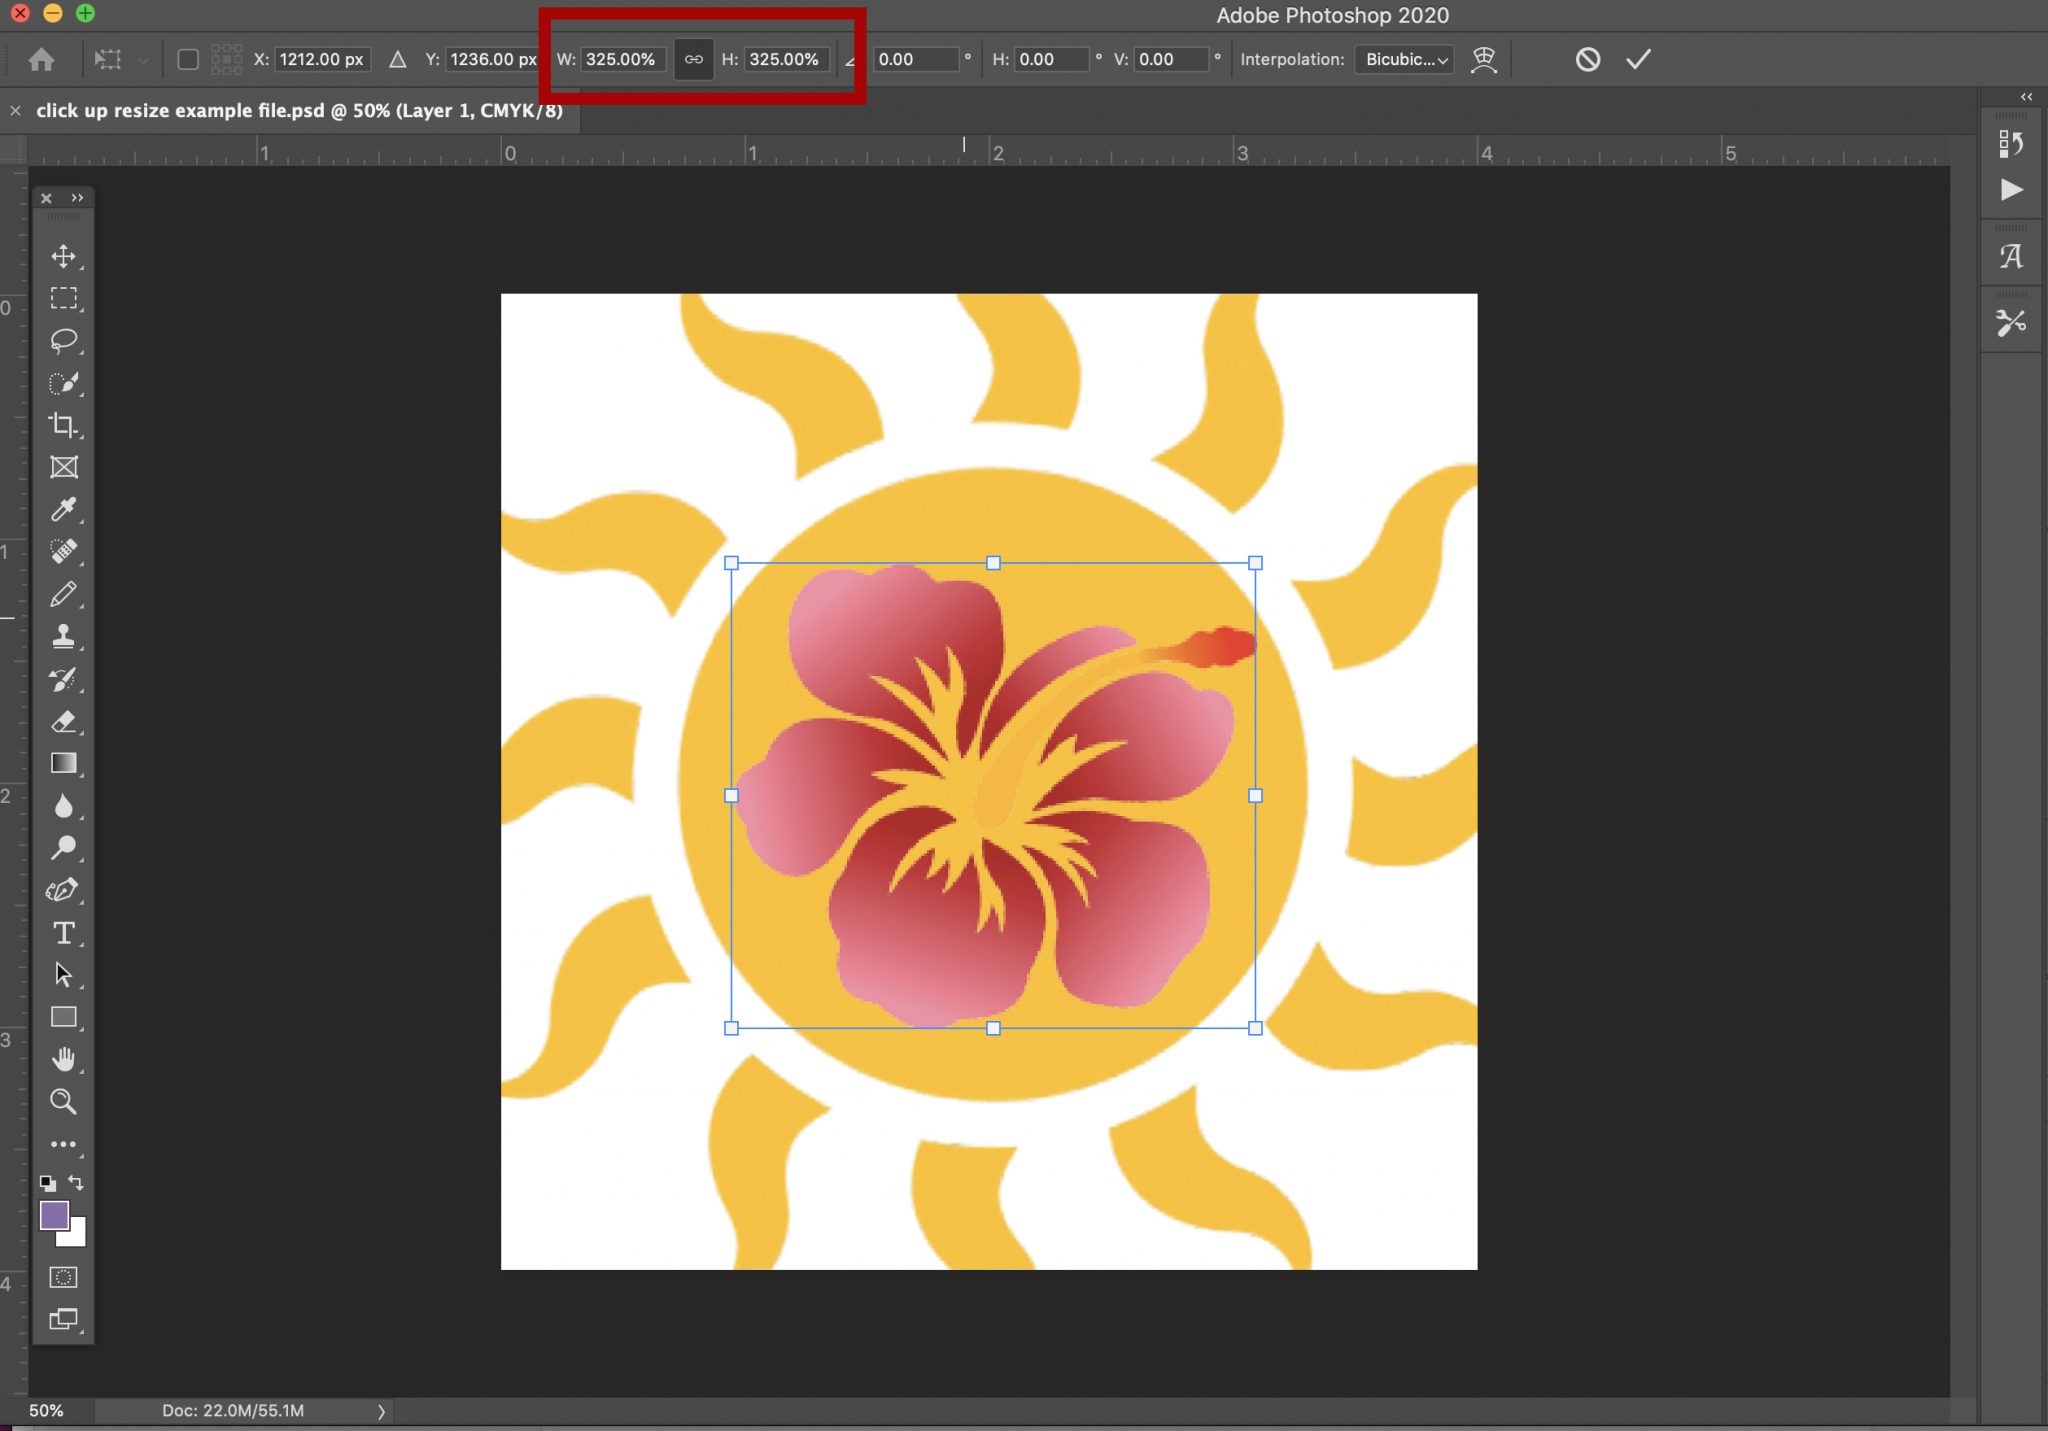The image size is (2048, 1431).
Task: Cancel the transform with the slash button
Action: (x=1588, y=59)
